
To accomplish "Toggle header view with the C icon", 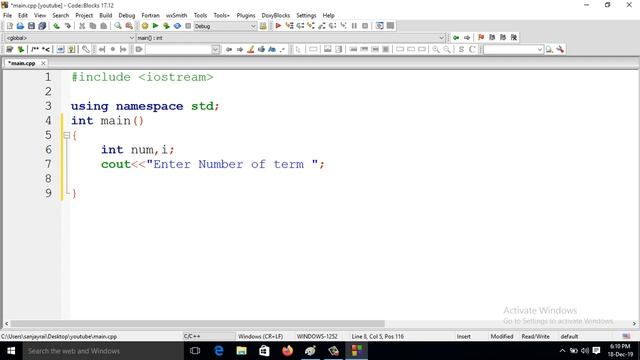I will pos(472,49).
